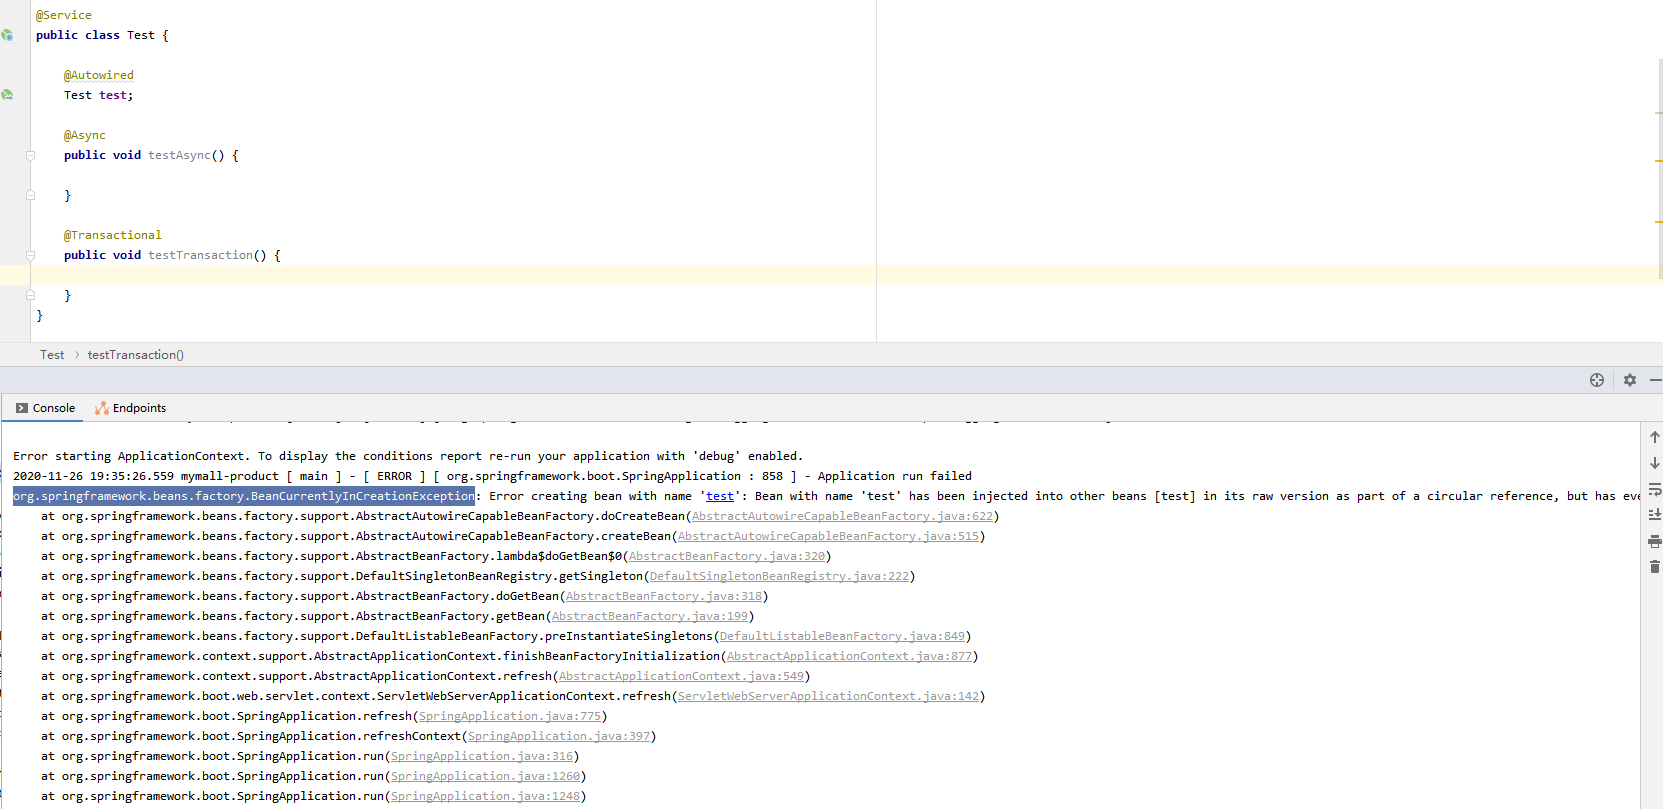Viewport: 1663px width, 809px height.
Task: Click the down arrow for next stack trace
Action: point(1654,463)
